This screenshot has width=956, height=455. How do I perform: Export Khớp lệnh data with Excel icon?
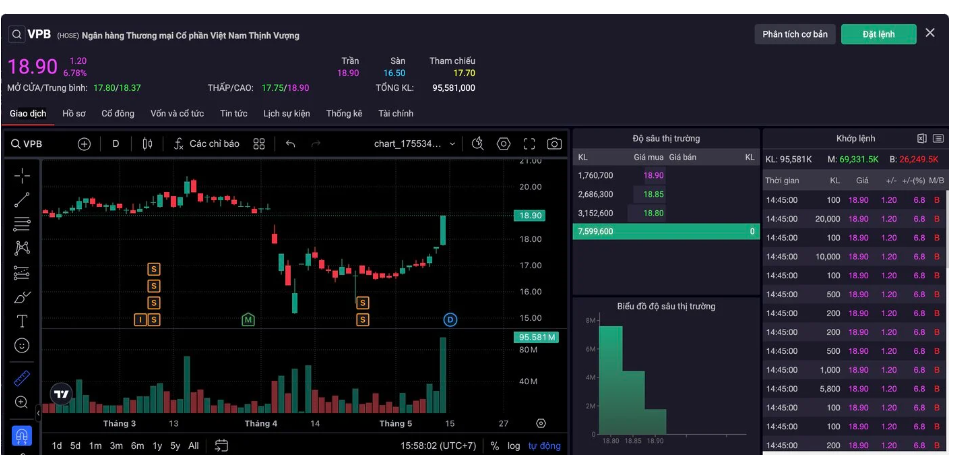tap(922, 138)
